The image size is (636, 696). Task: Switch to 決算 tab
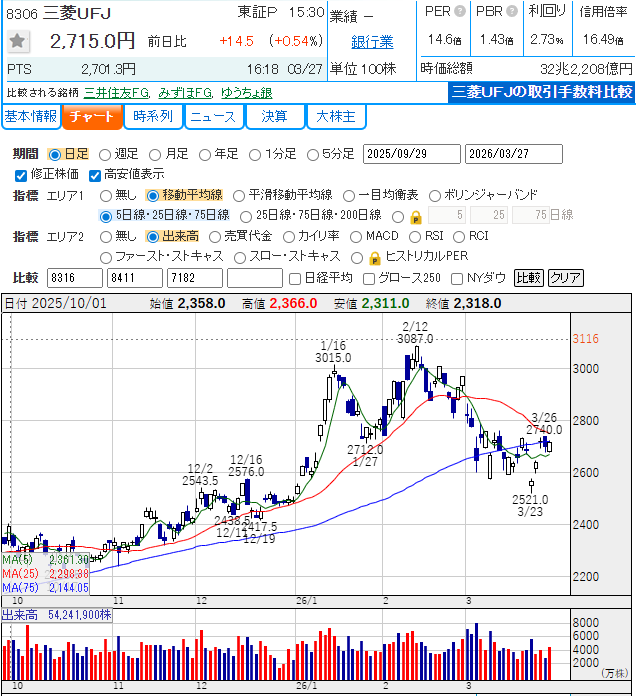pyautogui.click(x=275, y=117)
